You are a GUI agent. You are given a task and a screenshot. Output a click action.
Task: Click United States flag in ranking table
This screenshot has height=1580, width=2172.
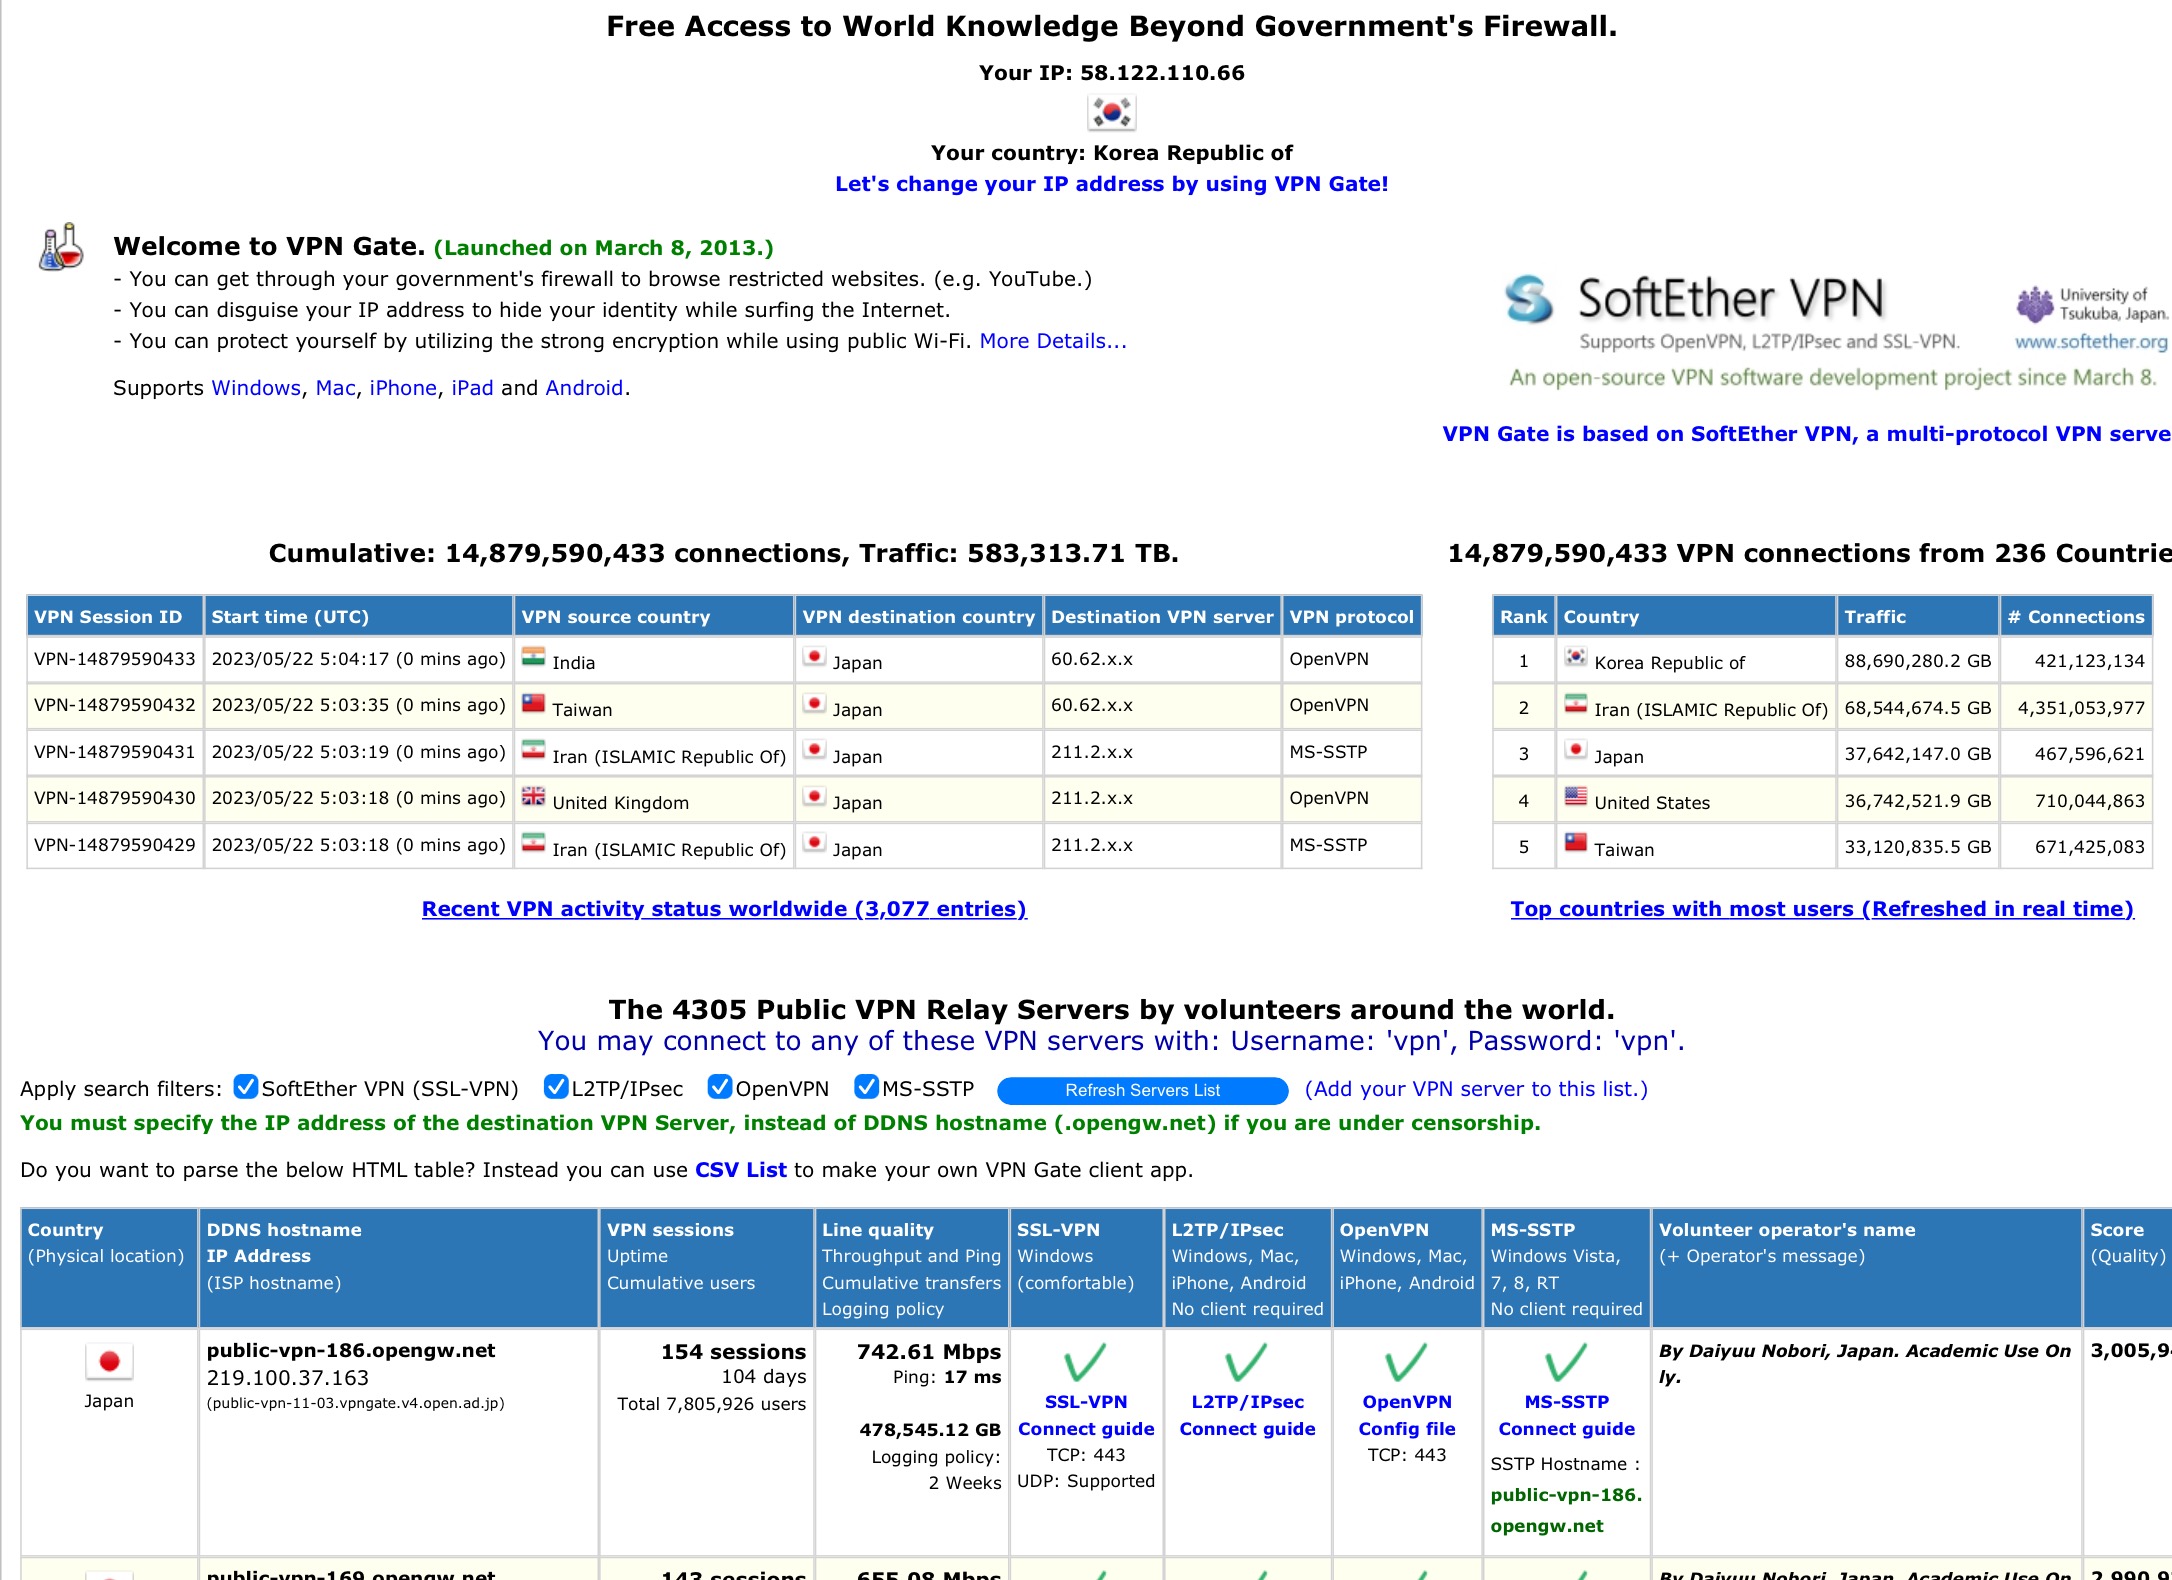(x=1575, y=797)
